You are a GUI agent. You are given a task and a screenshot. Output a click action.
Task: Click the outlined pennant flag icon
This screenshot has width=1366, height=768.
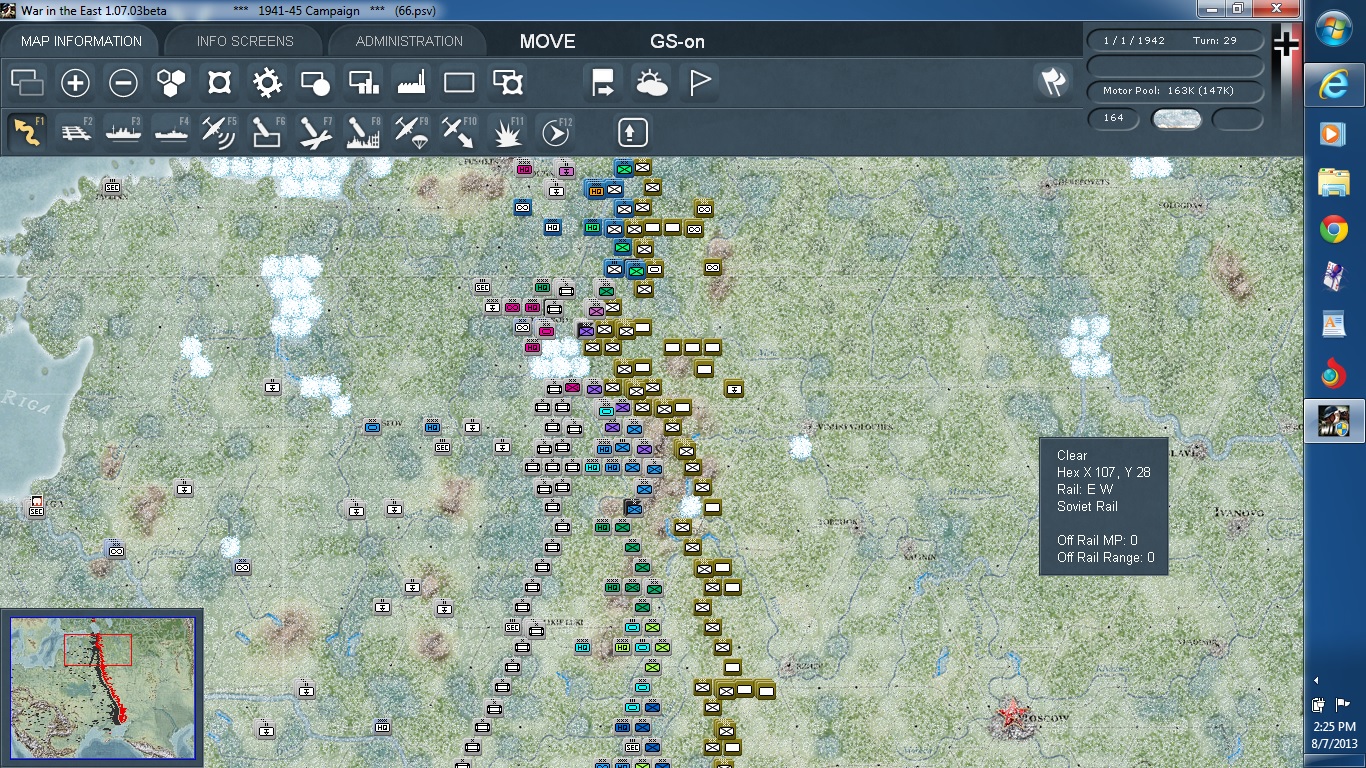(699, 82)
